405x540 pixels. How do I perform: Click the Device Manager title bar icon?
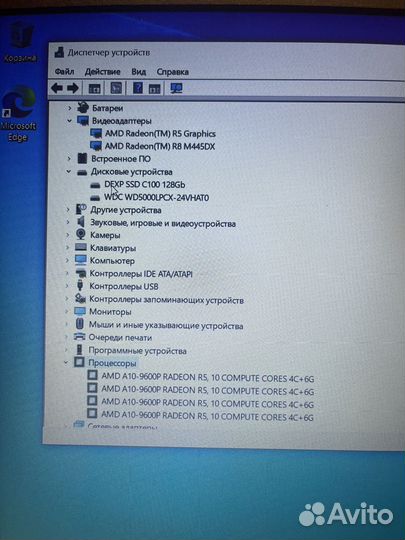pos(59,52)
